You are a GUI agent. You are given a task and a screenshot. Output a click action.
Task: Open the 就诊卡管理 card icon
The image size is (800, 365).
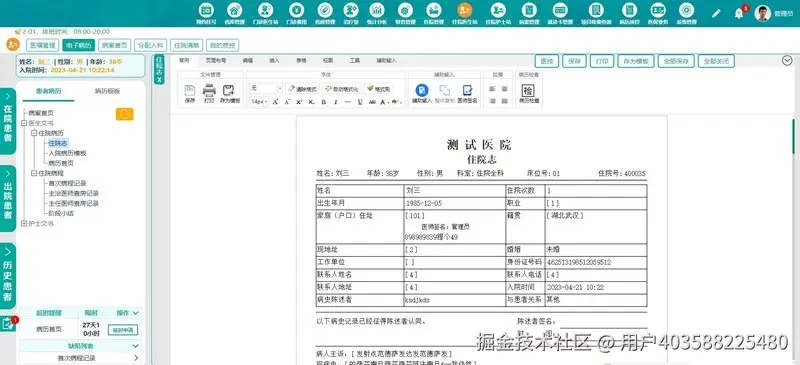(560, 10)
